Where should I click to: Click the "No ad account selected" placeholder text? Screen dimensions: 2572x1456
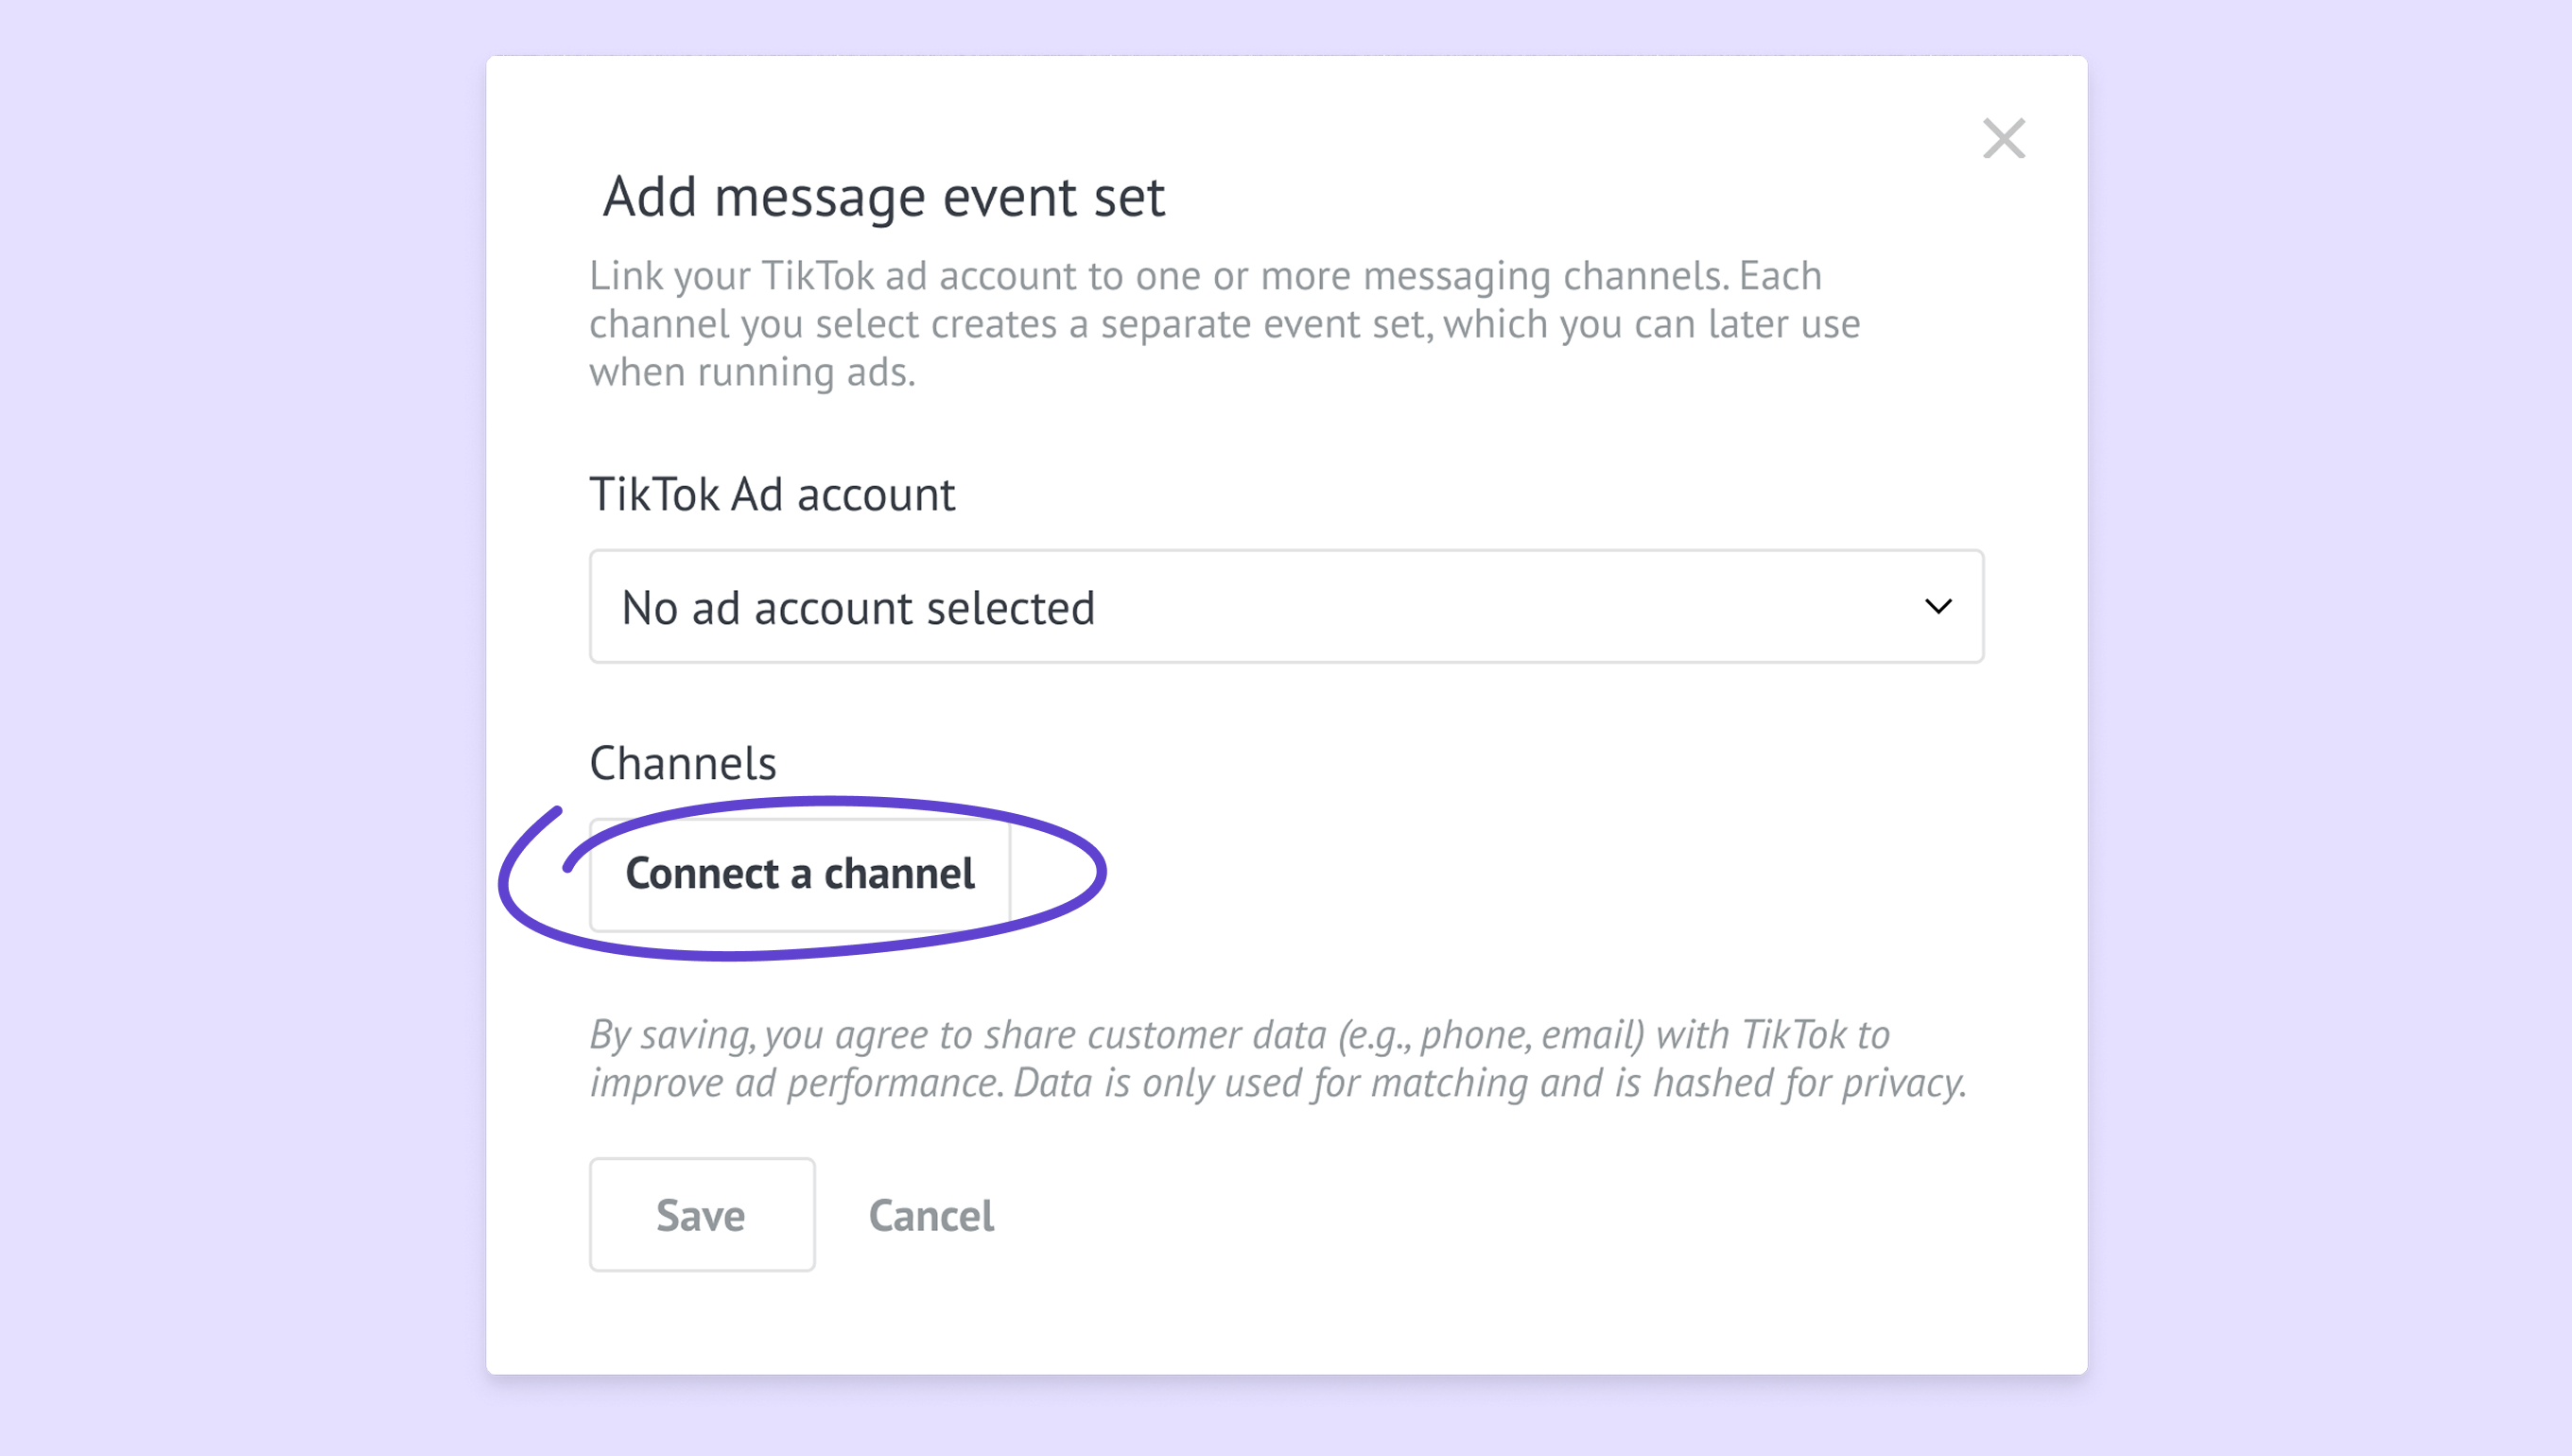pyautogui.click(x=858, y=608)
